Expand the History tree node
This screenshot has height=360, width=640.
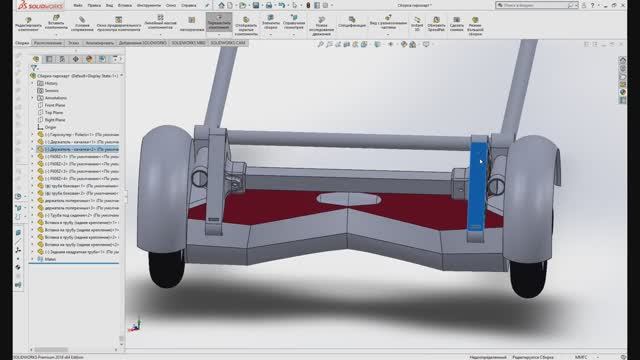33,83
